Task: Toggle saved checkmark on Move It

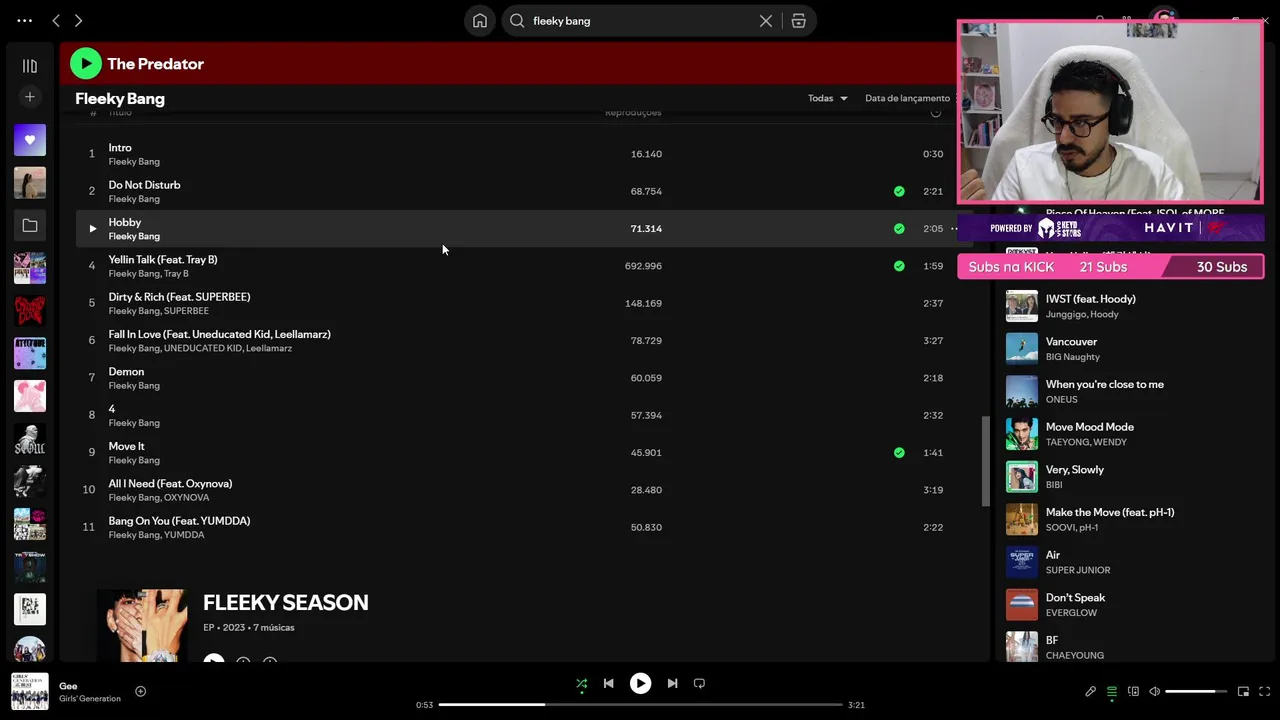Action: point(899,453)
